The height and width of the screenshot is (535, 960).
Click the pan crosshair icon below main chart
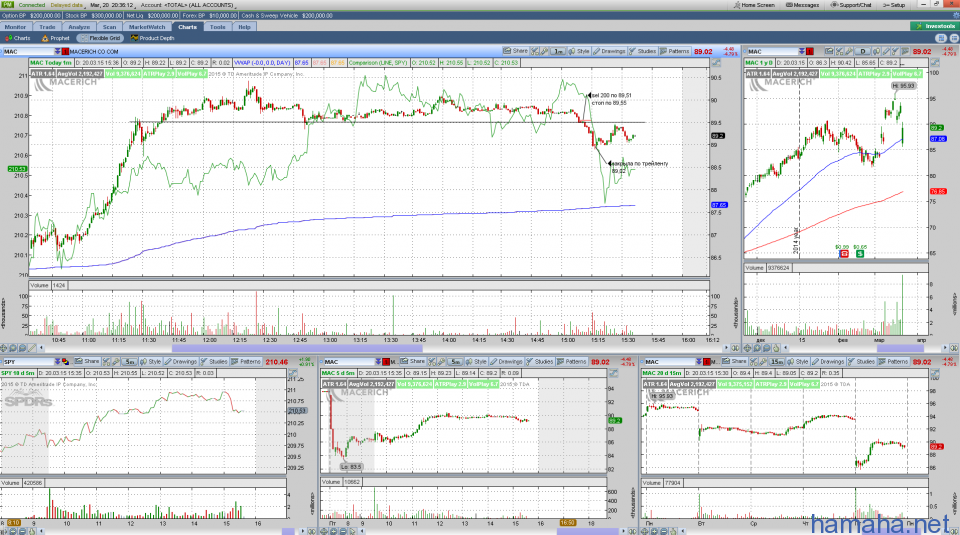(x=5, y=348)
